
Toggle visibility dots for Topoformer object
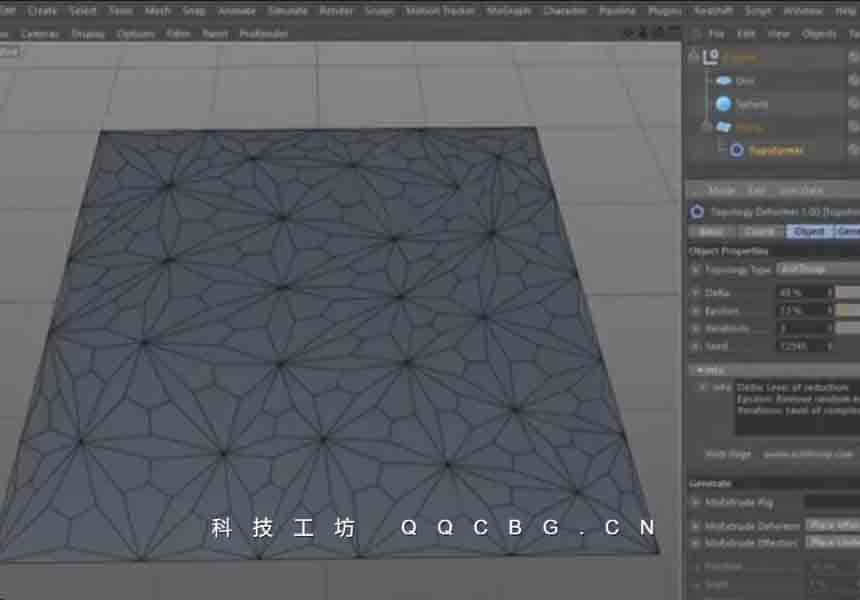click(853, 150)
